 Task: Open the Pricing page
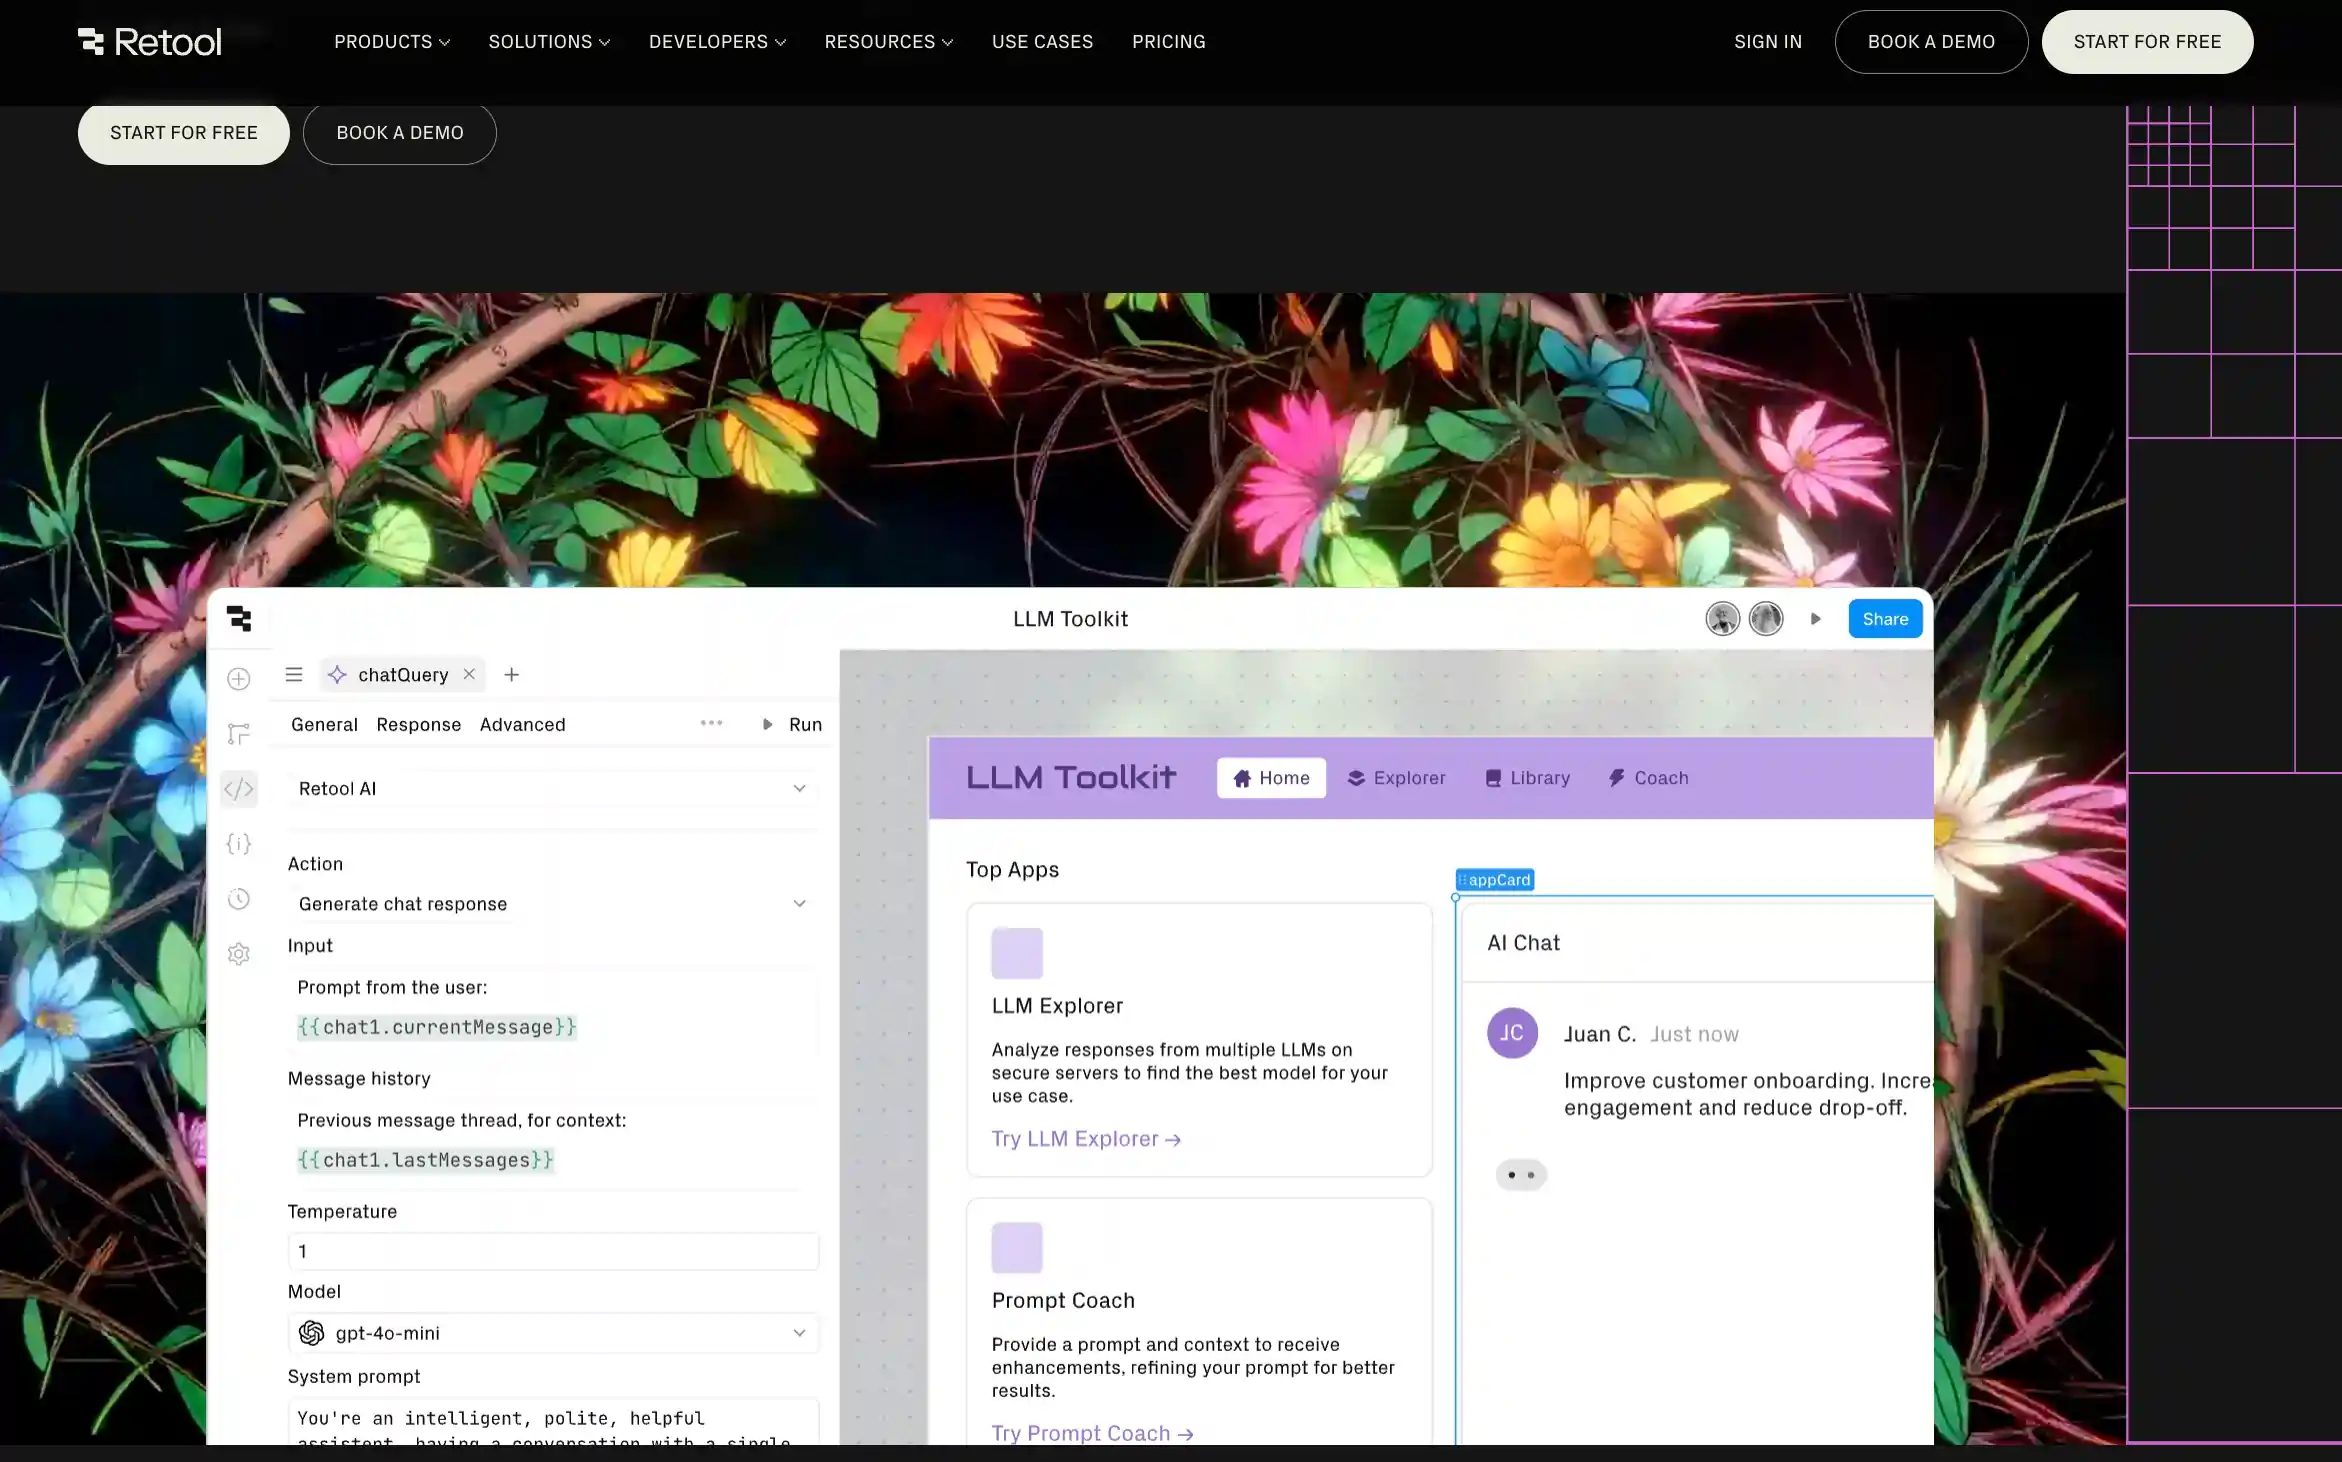1168,42
